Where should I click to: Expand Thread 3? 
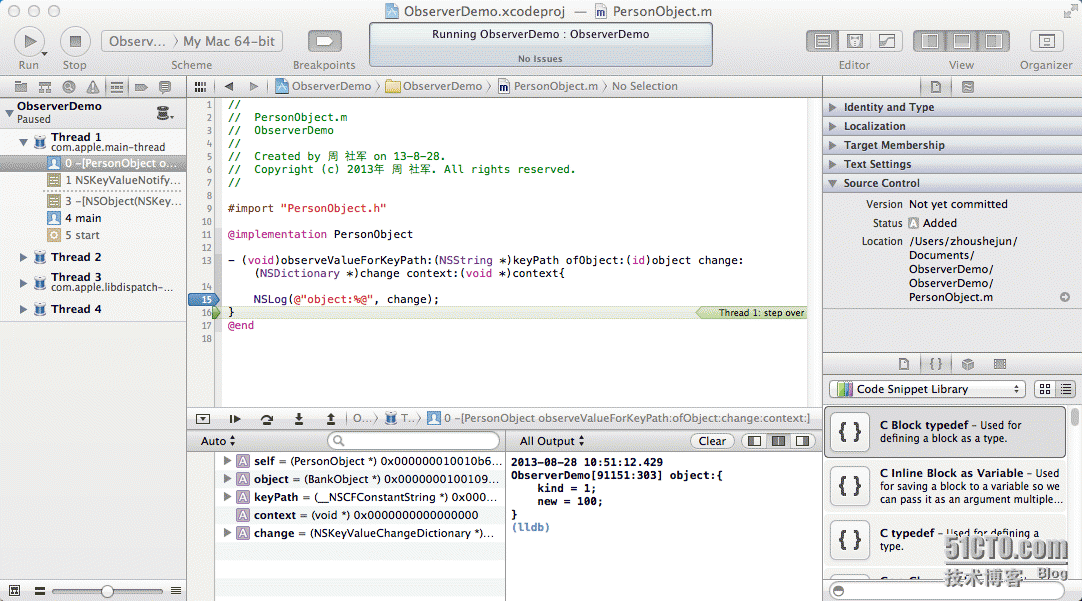(23, 282)
